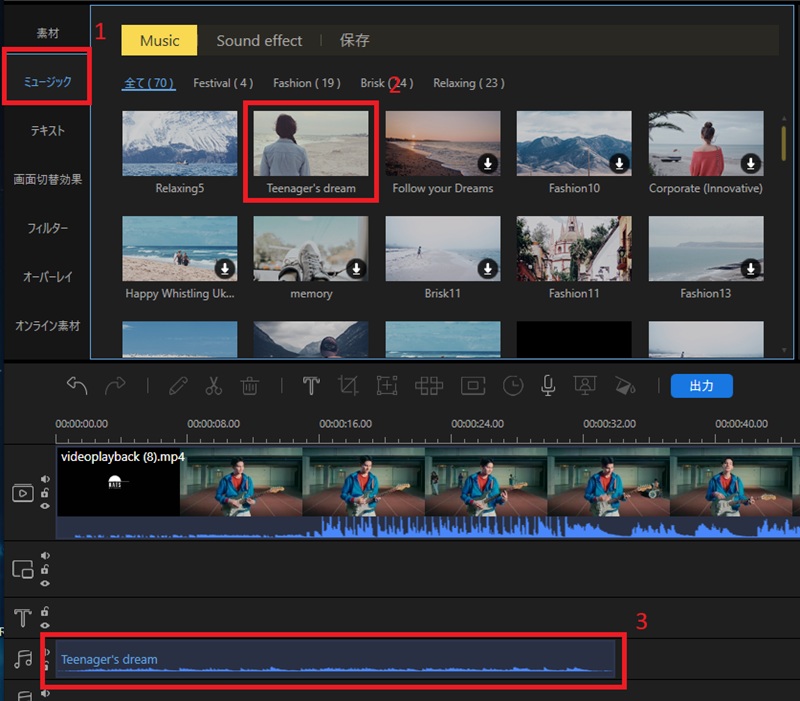Click the screen presenter toolbar icon
Screen dimensions: 800x701
585,386
